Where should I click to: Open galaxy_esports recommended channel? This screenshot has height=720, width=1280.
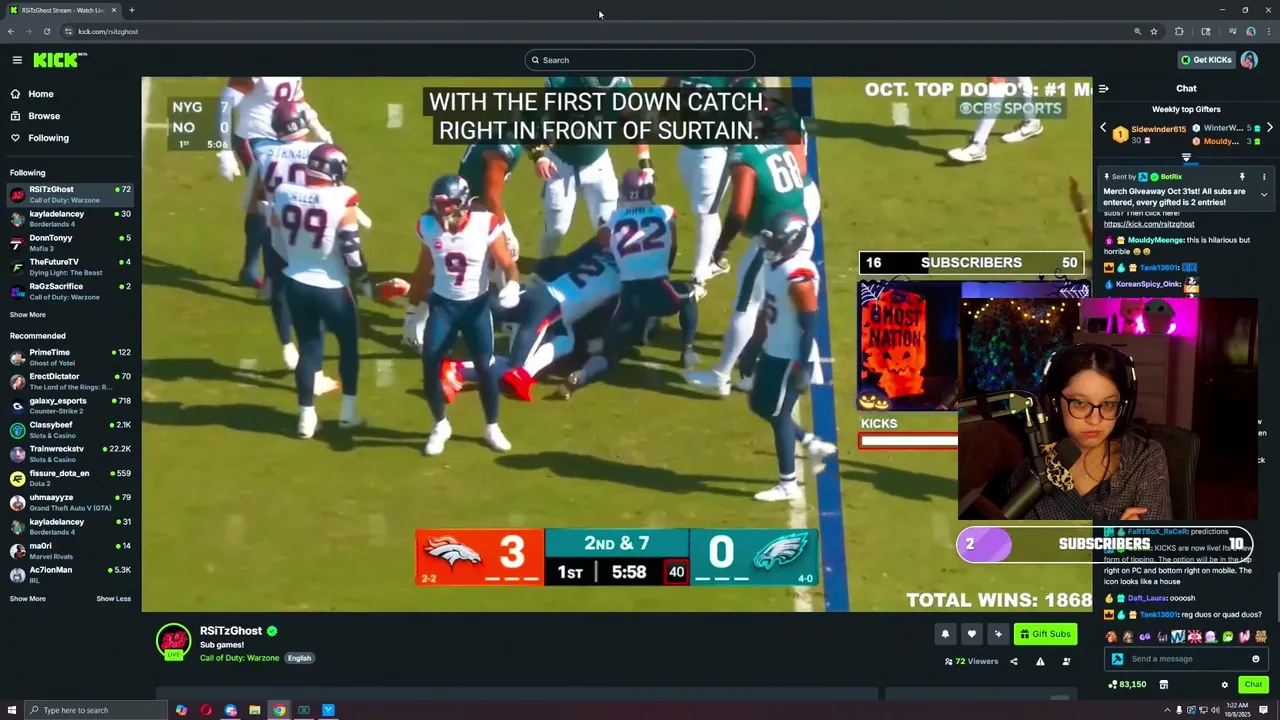coord(70,405)
